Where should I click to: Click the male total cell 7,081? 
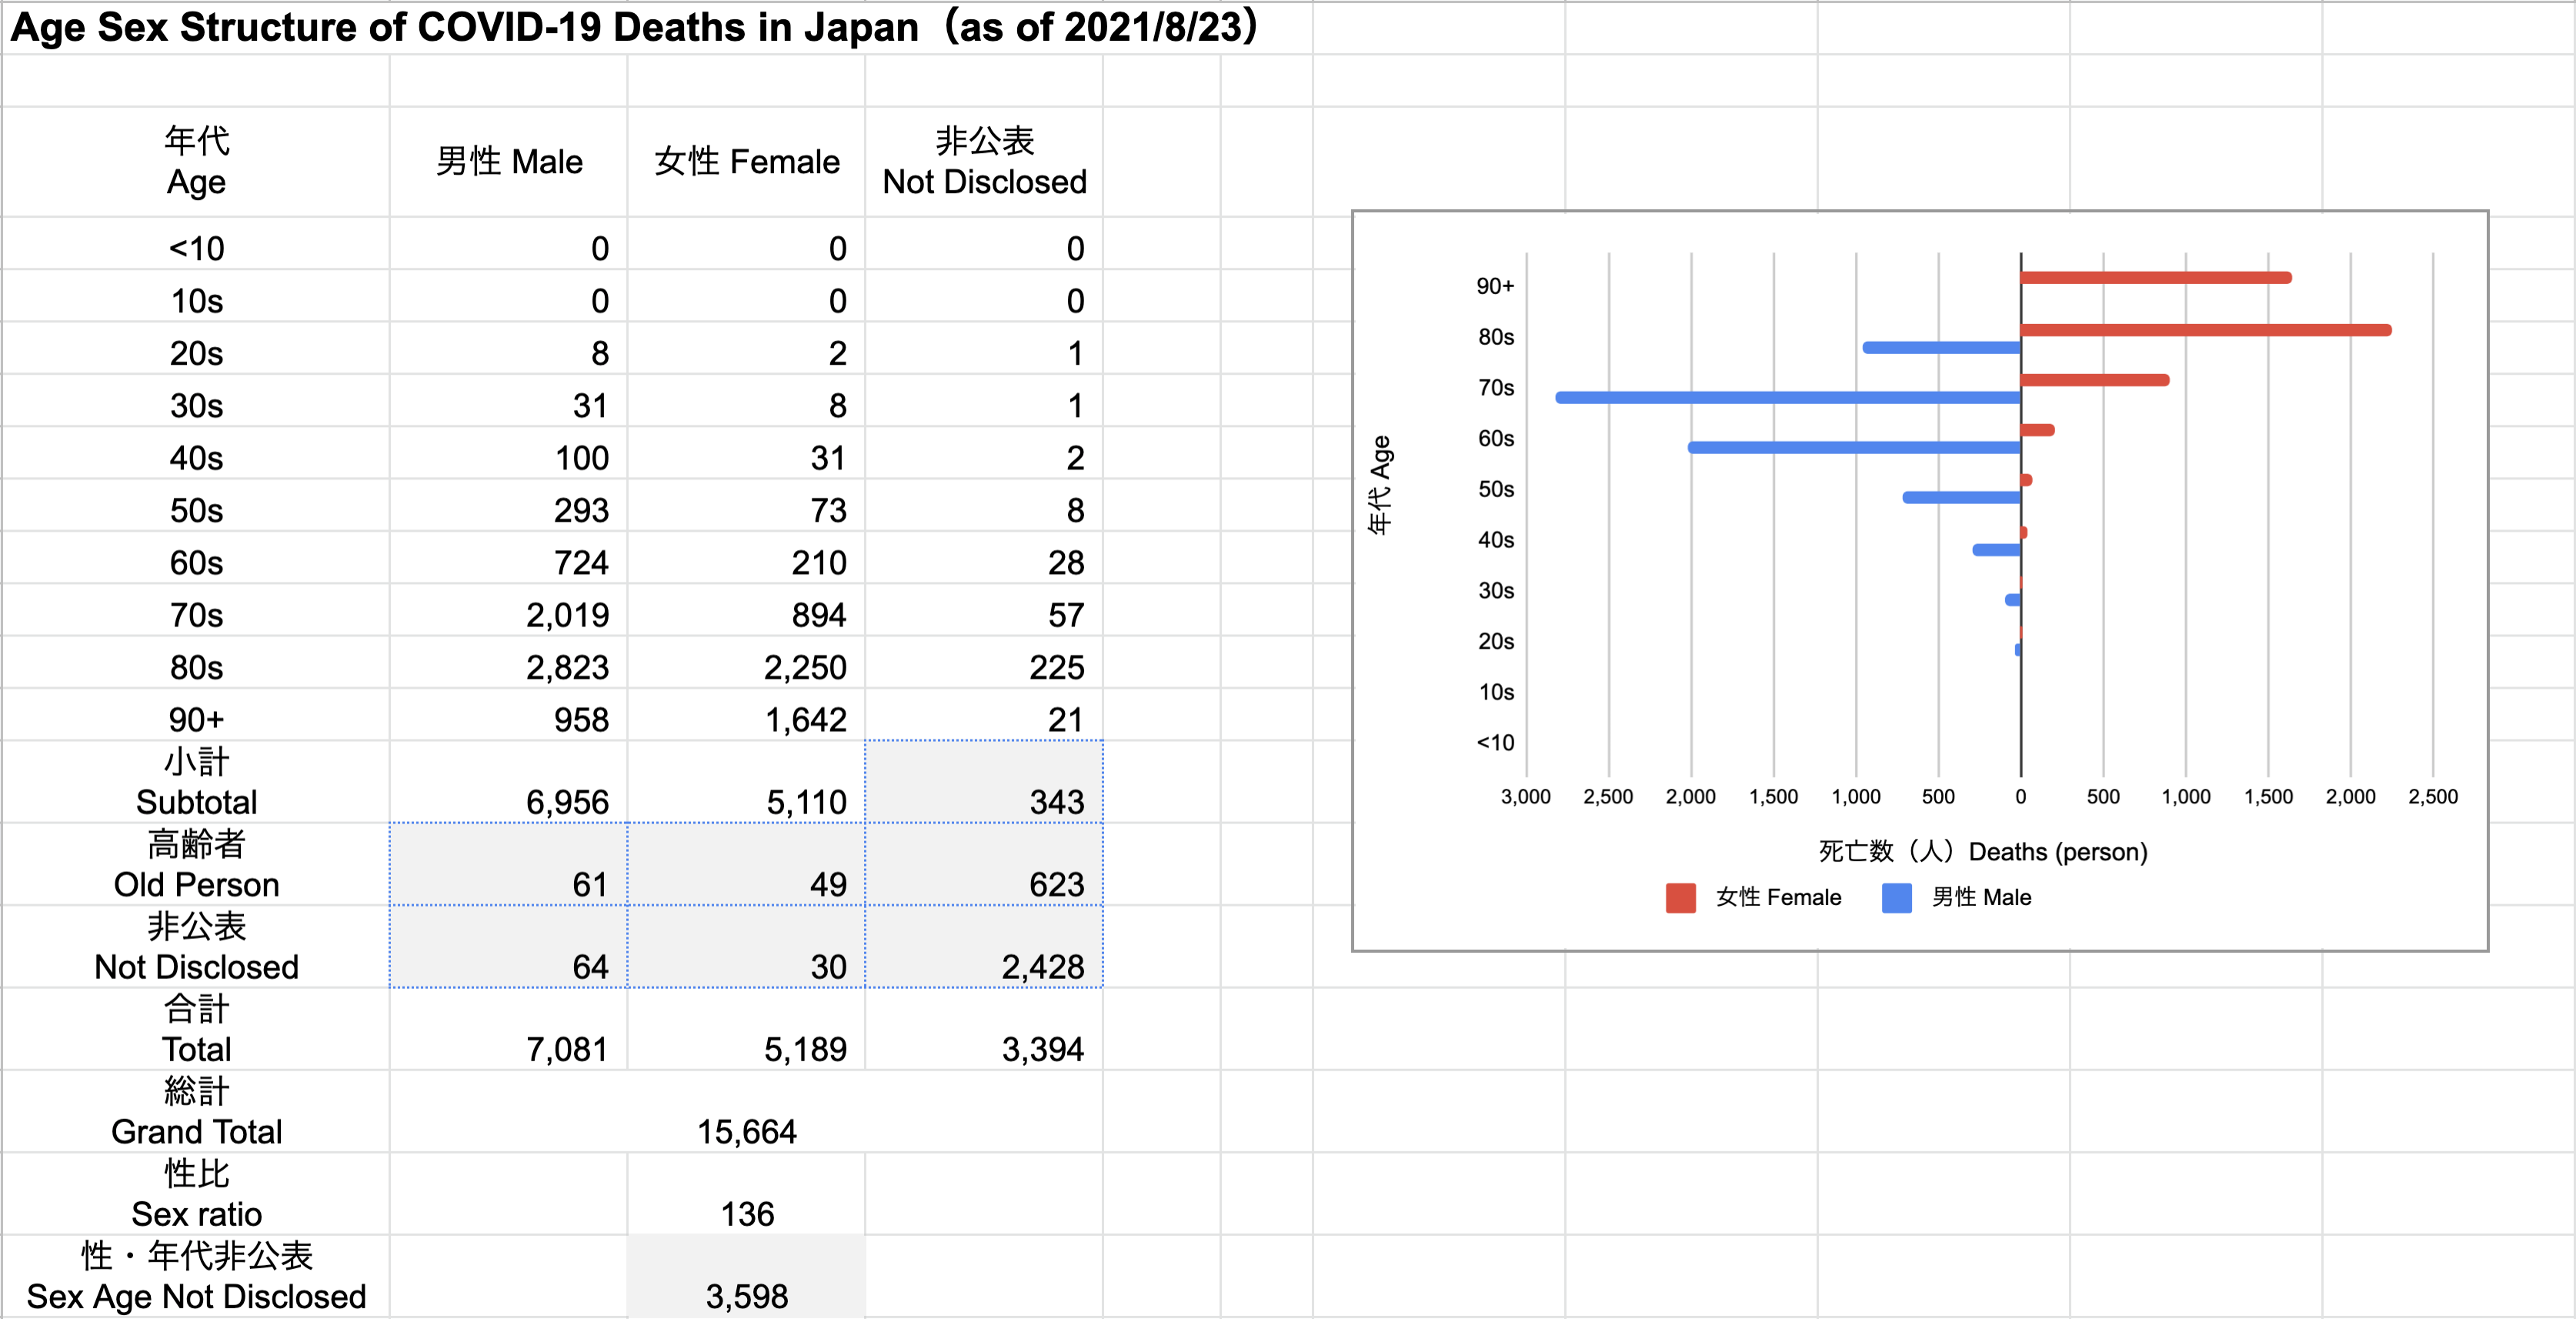coord(509,1029)
